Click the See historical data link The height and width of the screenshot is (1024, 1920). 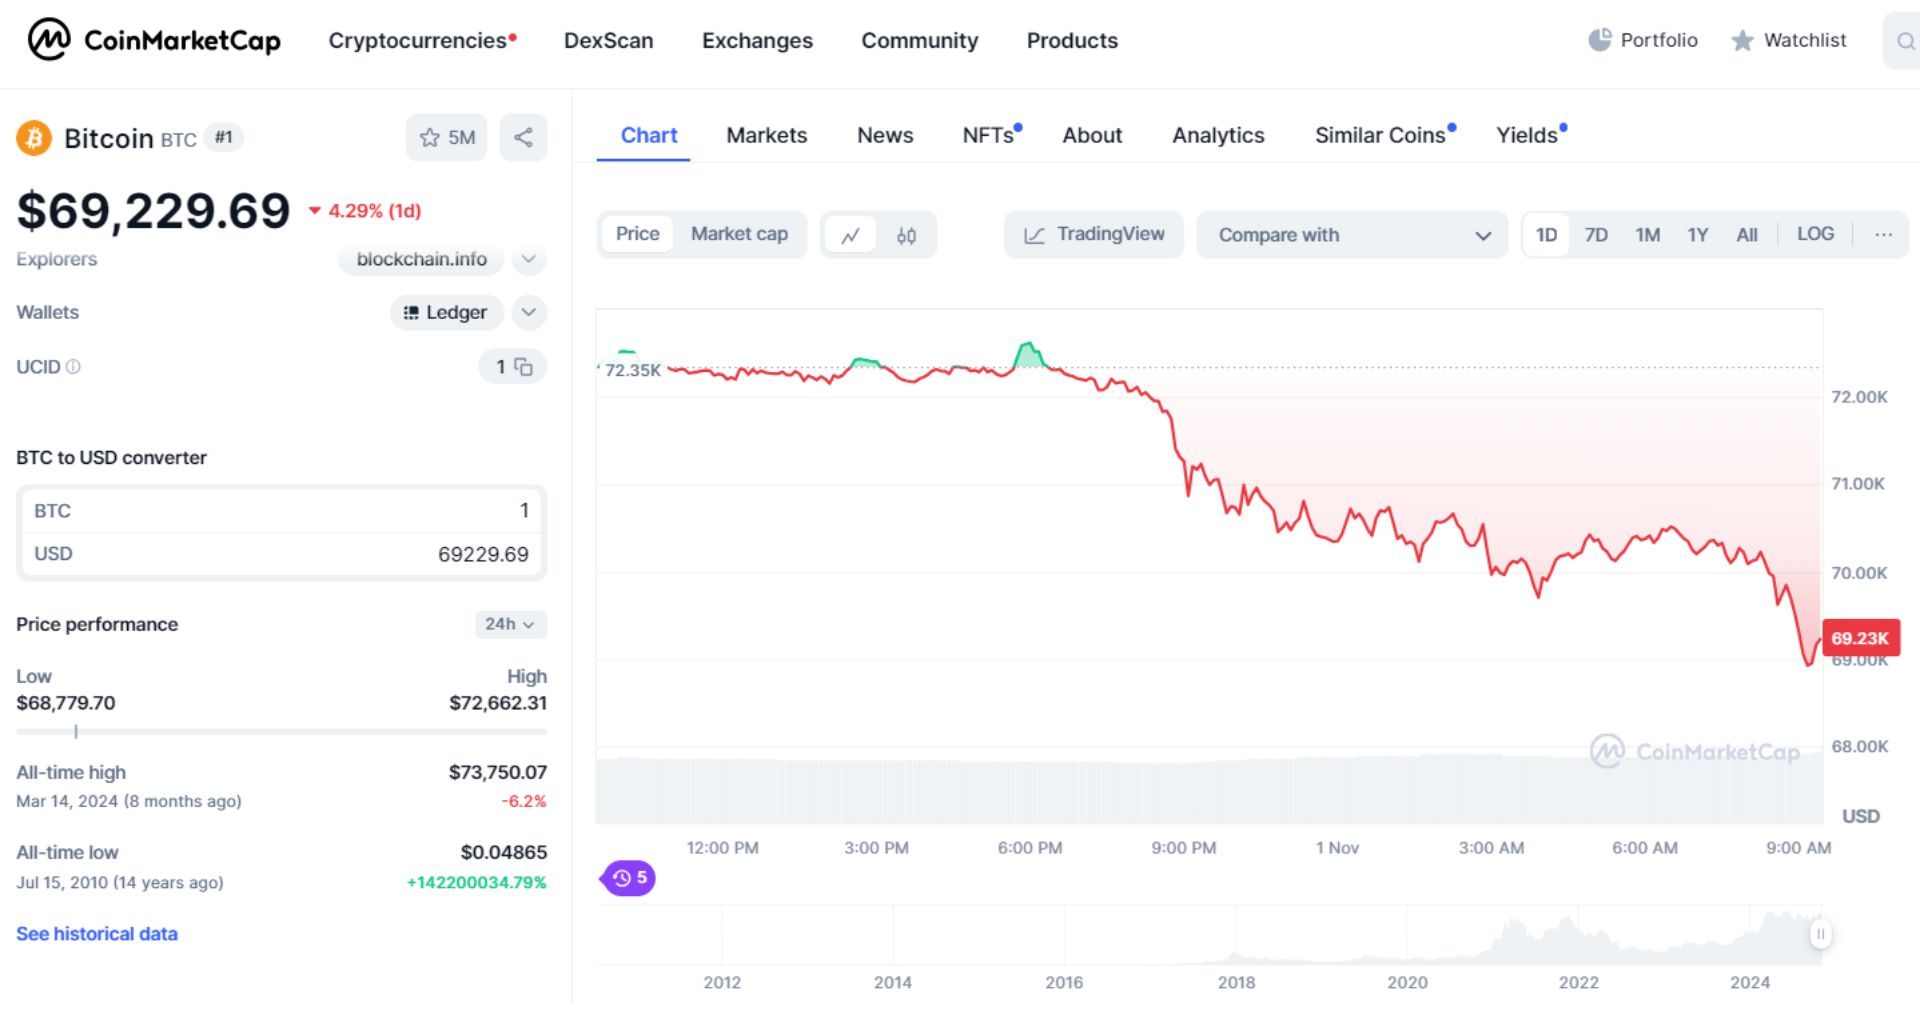96,933
